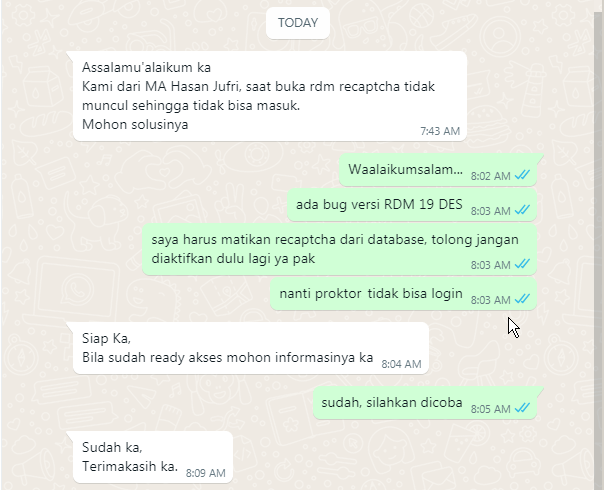Select the Assalamu'alaikum ka incoming message
Image resolution: width=604 pixels, height=490 pixels.
click(x=270, y=96)
